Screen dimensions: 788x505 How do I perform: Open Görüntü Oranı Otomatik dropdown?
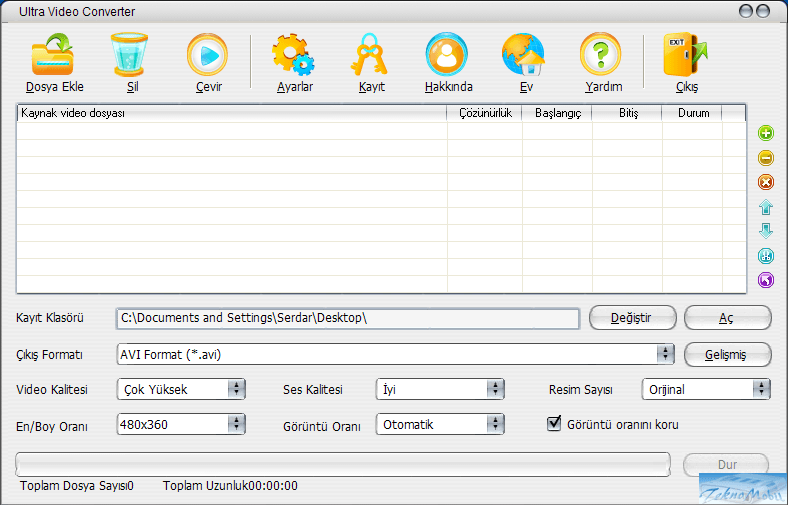click(x=440, y=425)
